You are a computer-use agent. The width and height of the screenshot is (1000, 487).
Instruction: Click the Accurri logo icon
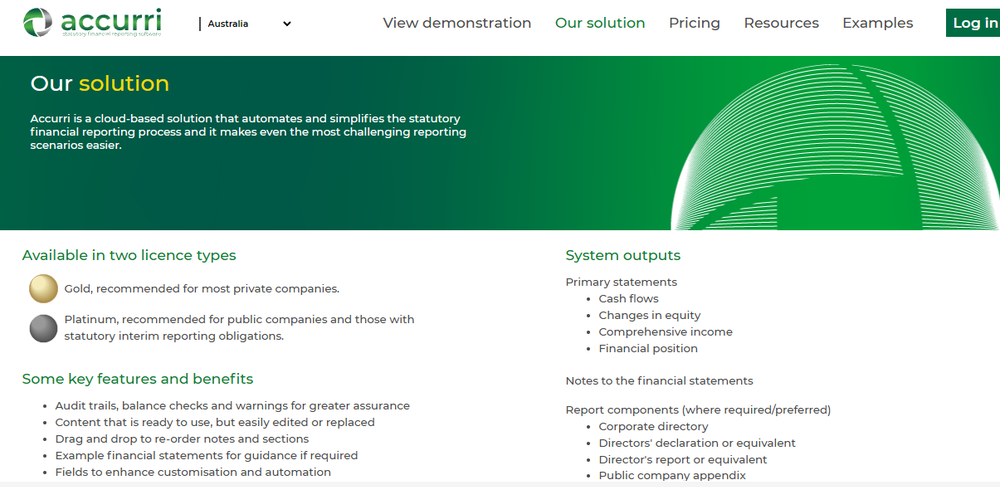(x=38, y=22)
